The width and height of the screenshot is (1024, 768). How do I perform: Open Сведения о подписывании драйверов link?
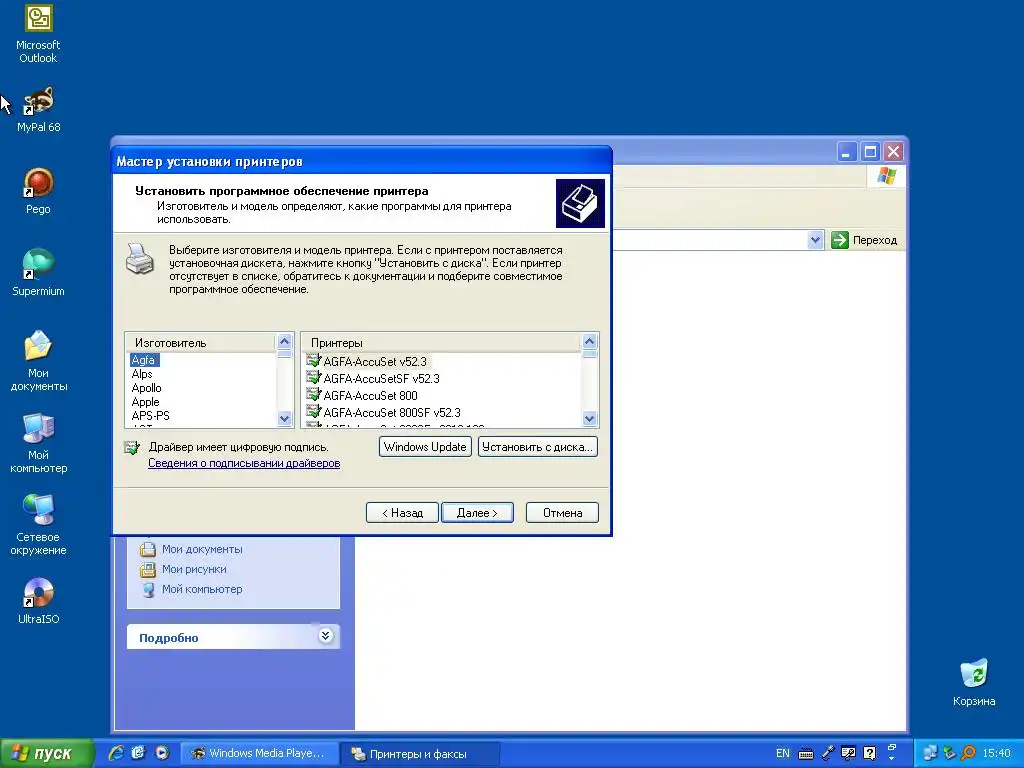(244, 463)
